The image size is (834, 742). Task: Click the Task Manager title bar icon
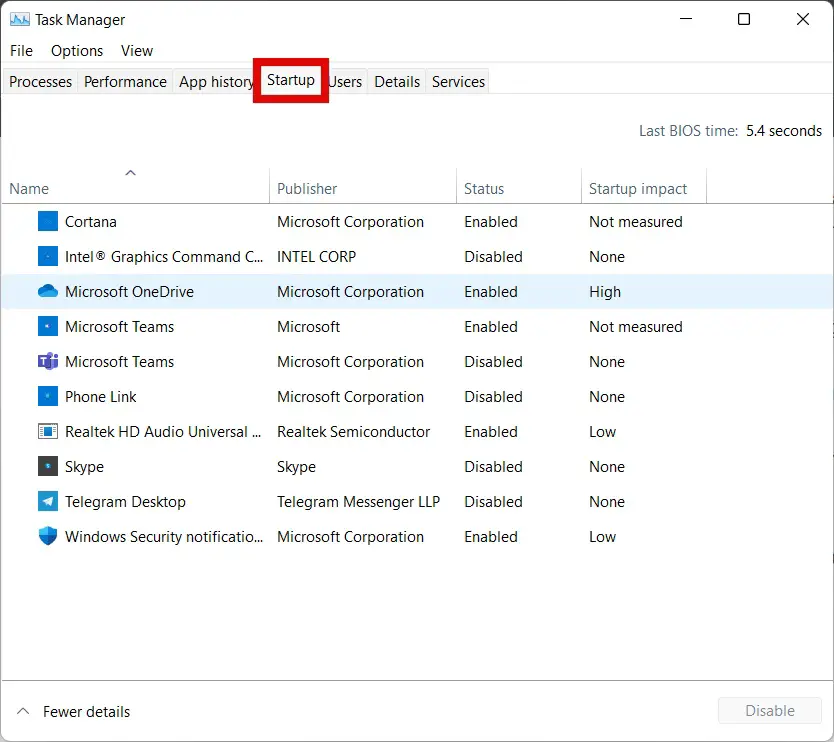[20, 20]
